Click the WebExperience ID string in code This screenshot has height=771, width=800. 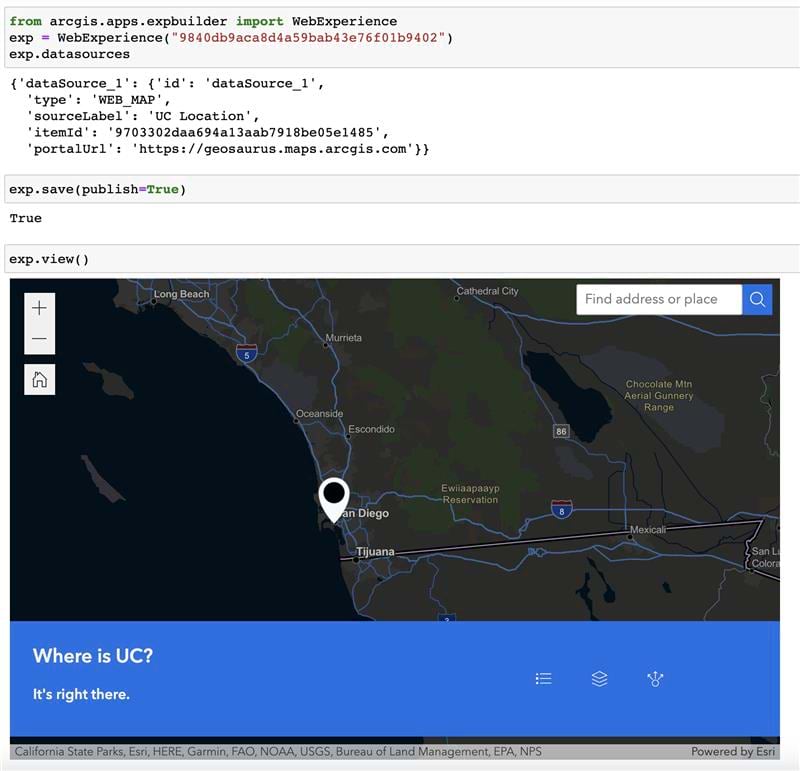click(309, 38)
